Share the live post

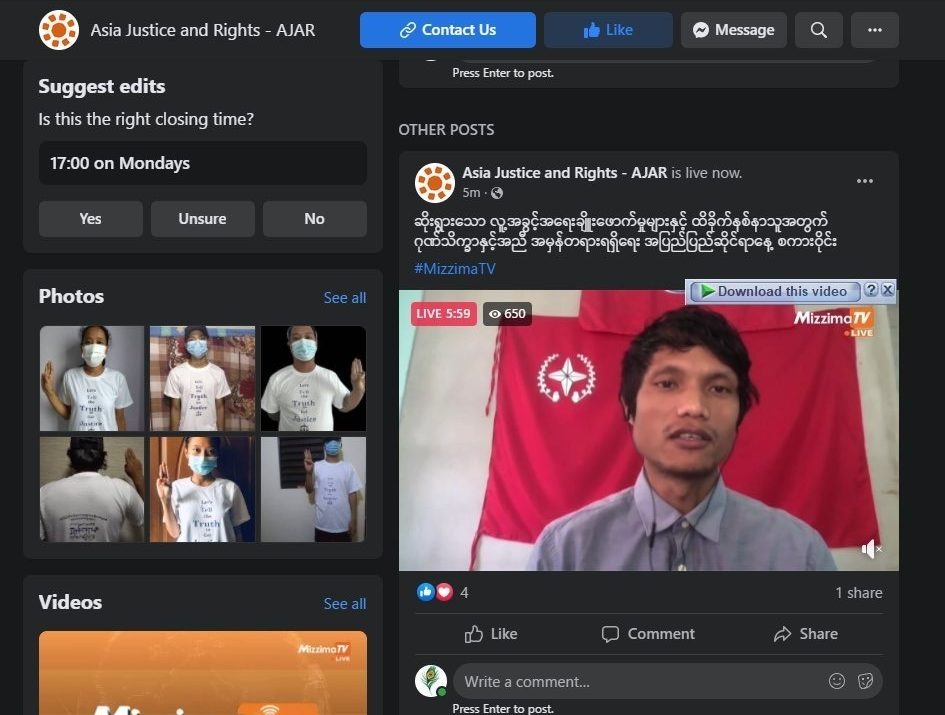(x=806, y=634)
